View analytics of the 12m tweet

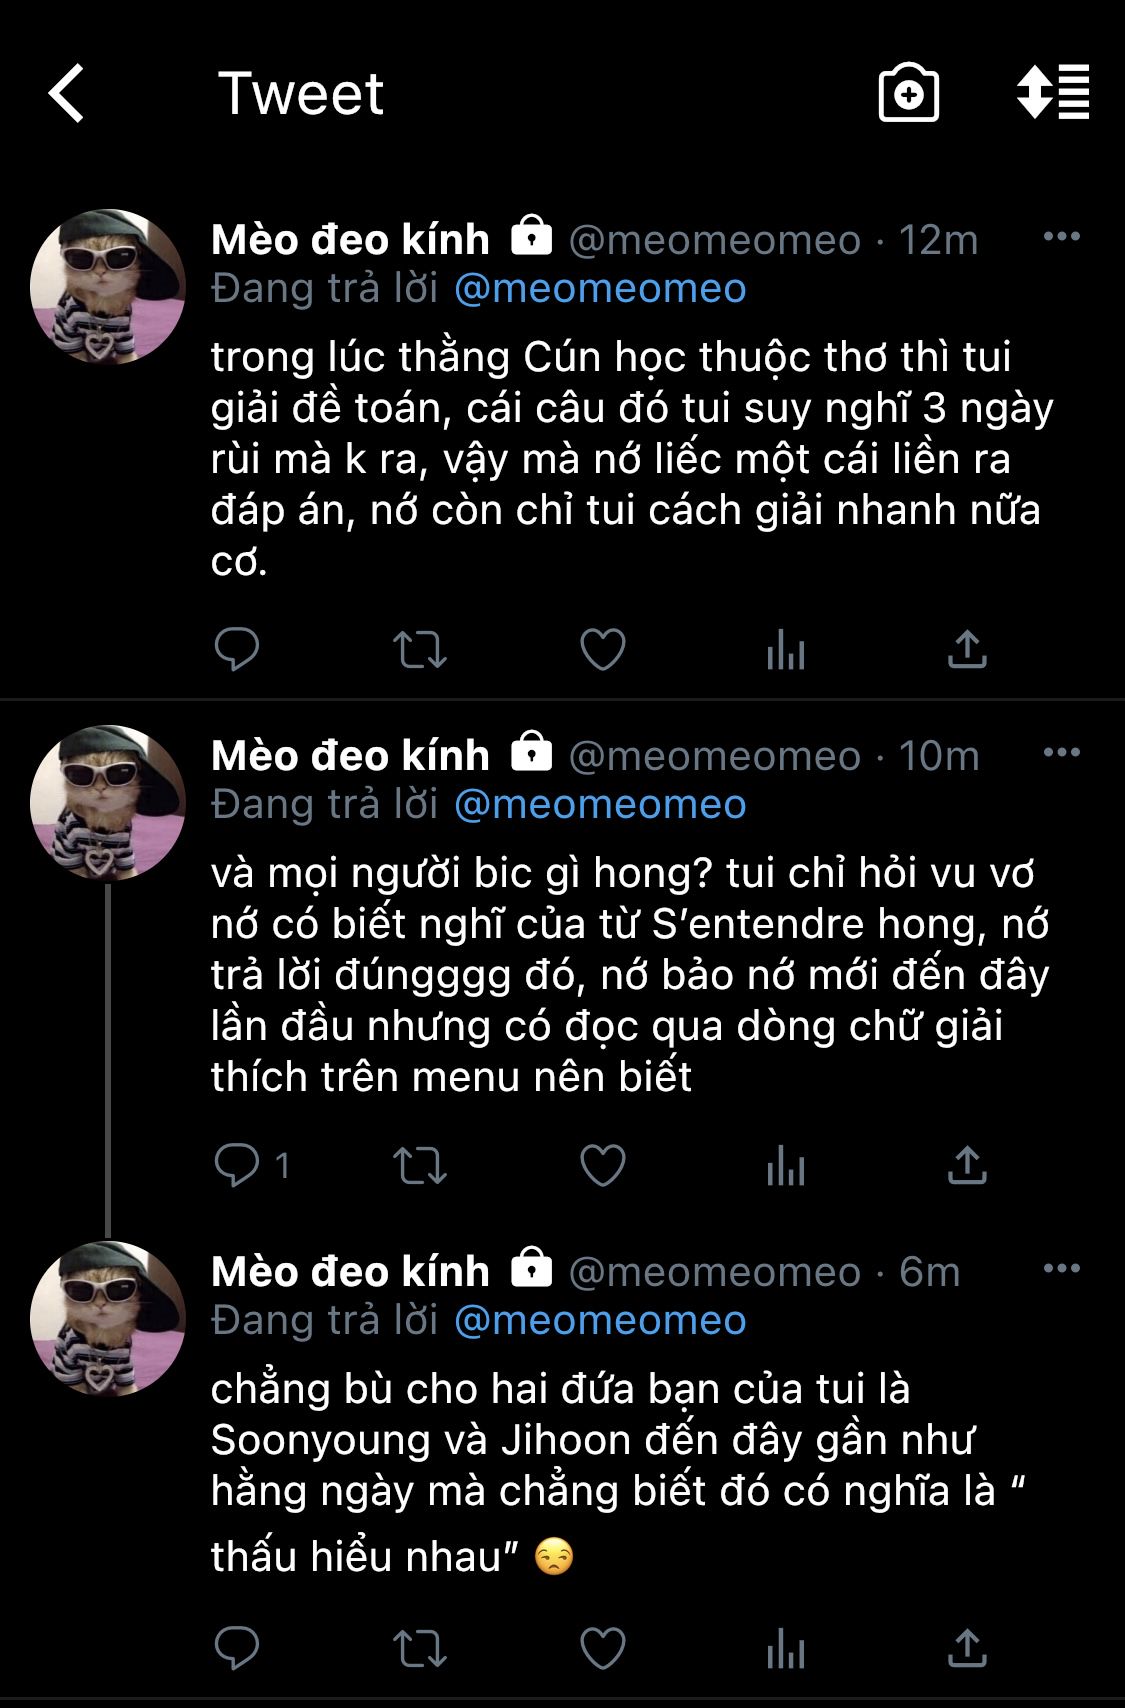coord(786,650)
